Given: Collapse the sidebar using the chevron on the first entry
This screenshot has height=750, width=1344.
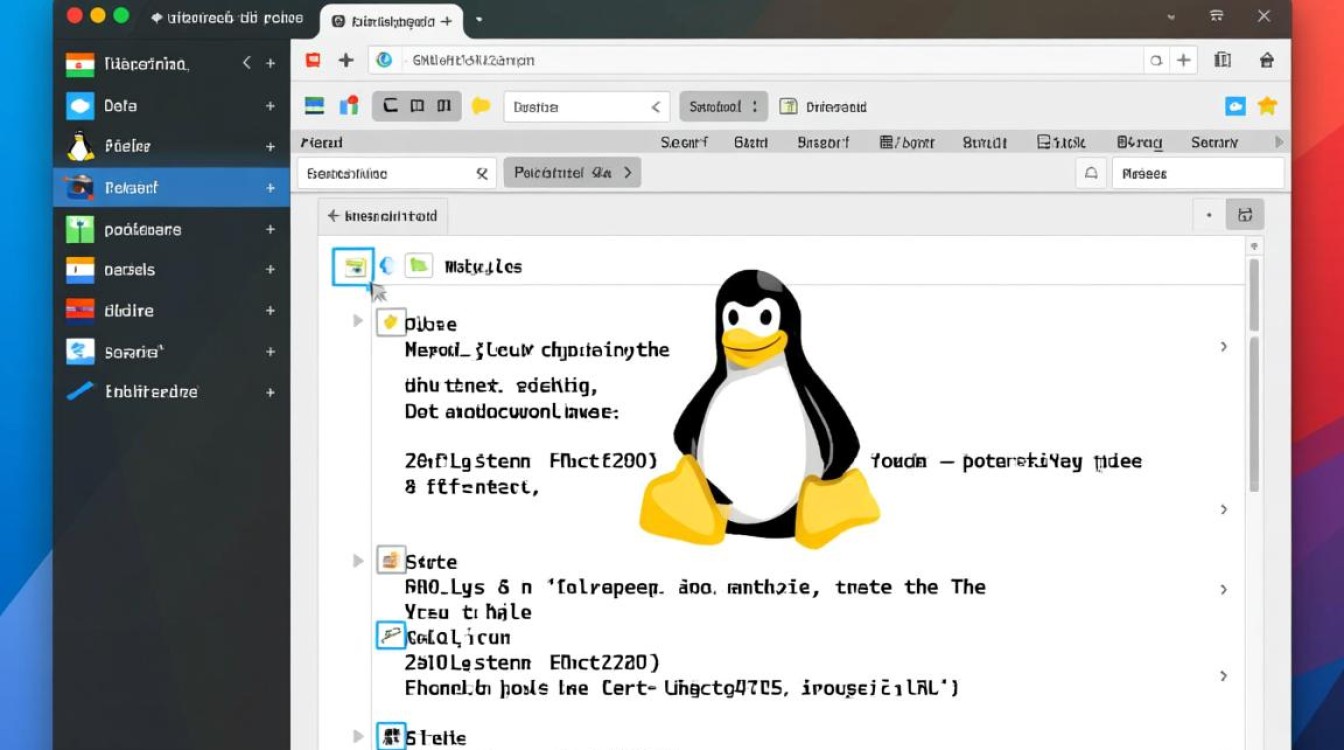Looking at the screenshot, I should [246, 63].
